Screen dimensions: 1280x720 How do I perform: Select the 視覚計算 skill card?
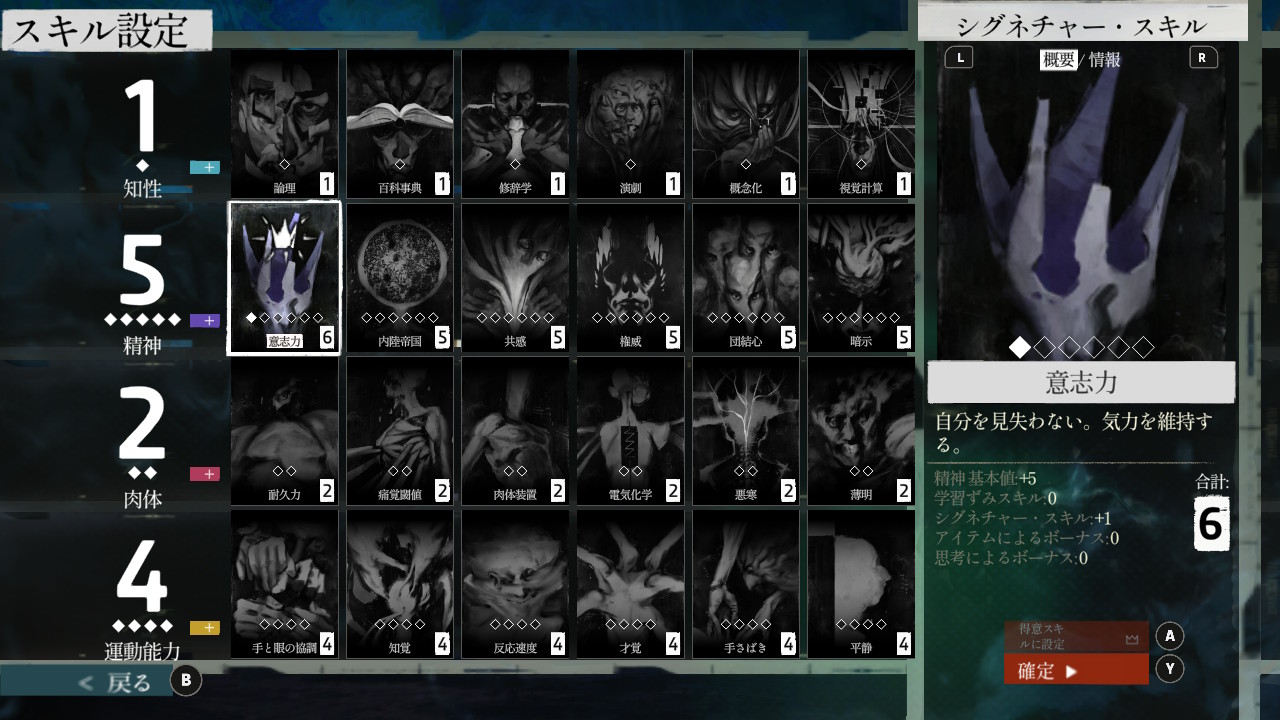point(861,124)
